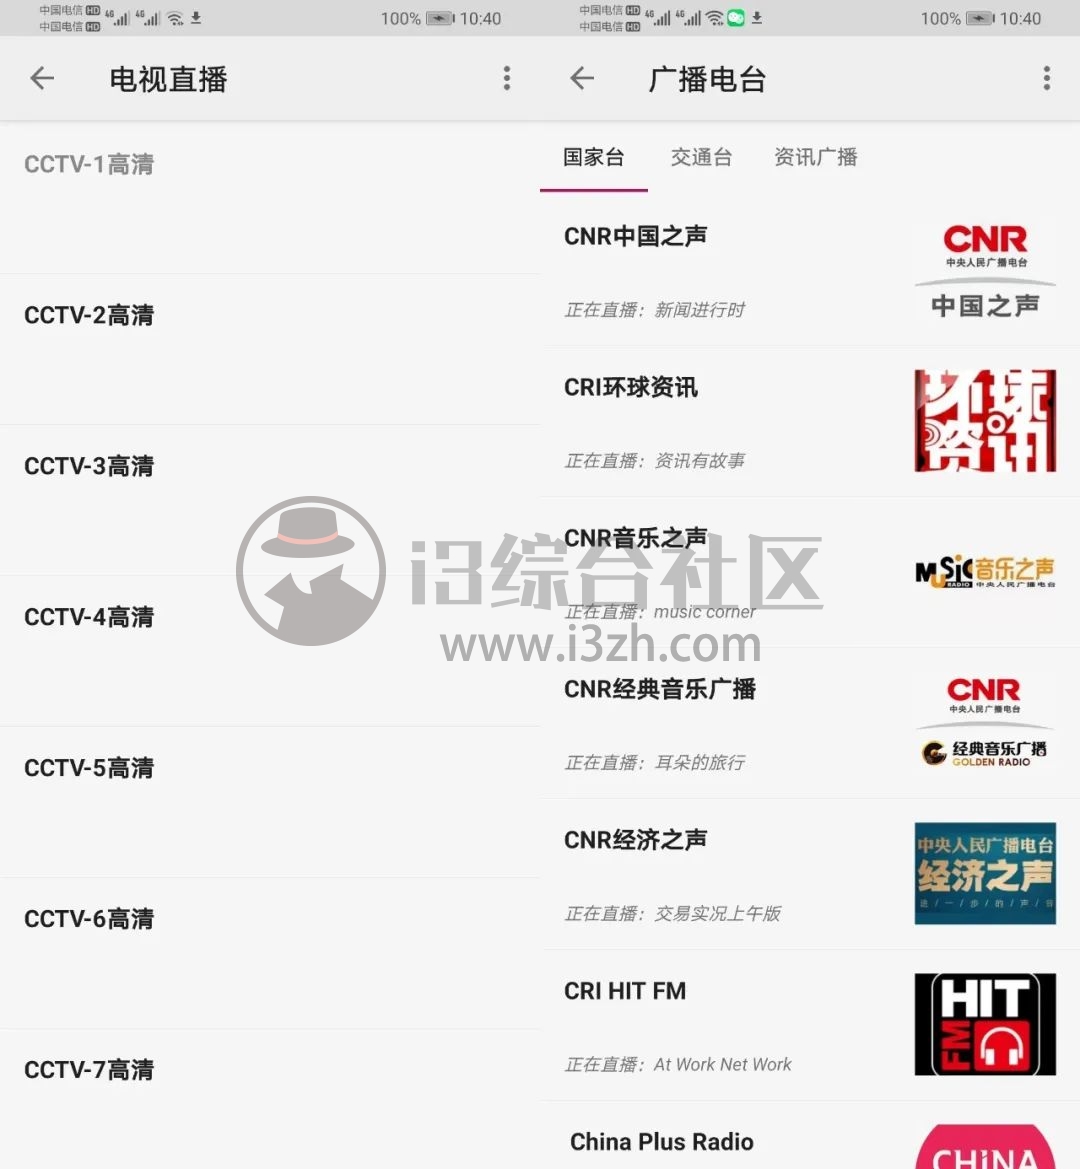Play CNR经济之声 radio station
1080x1169 pixels.
810,874
